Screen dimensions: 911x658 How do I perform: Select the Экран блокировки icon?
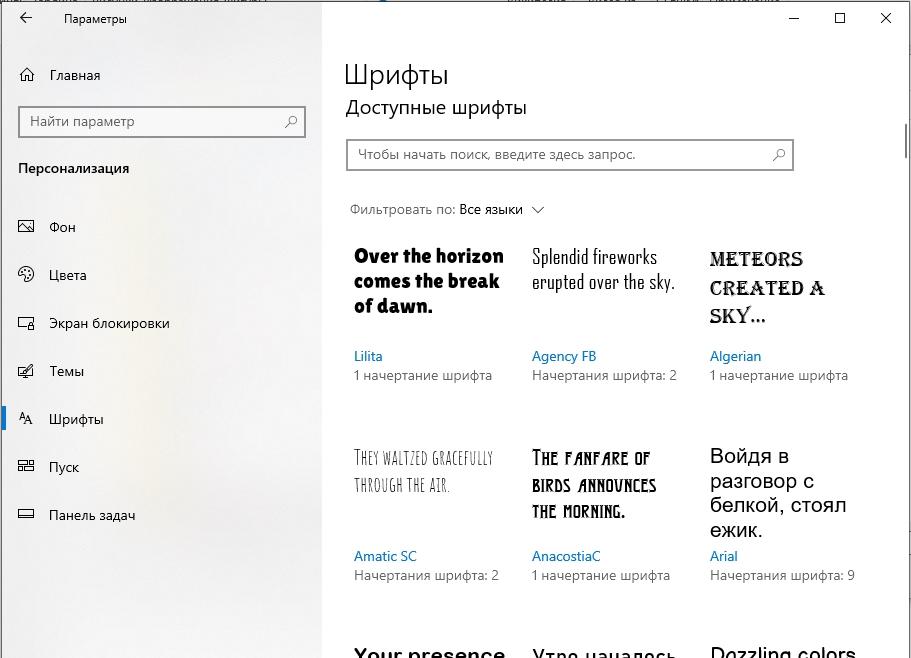tap(26, 323)
